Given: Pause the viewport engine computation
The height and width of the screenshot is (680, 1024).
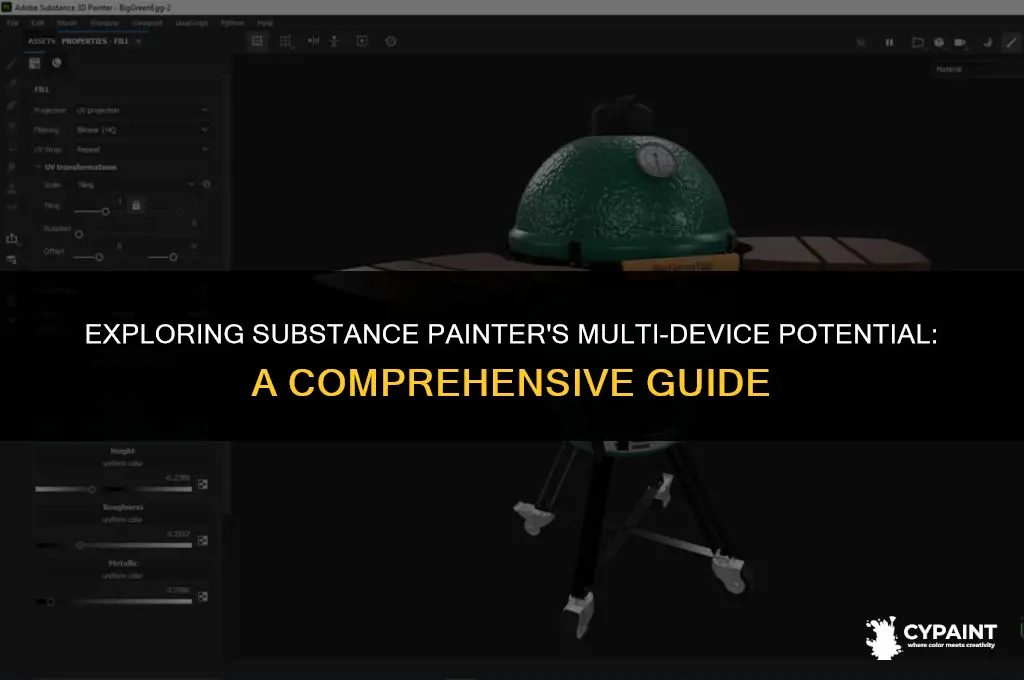Looking at the screenshot, I should click(889, 42).
